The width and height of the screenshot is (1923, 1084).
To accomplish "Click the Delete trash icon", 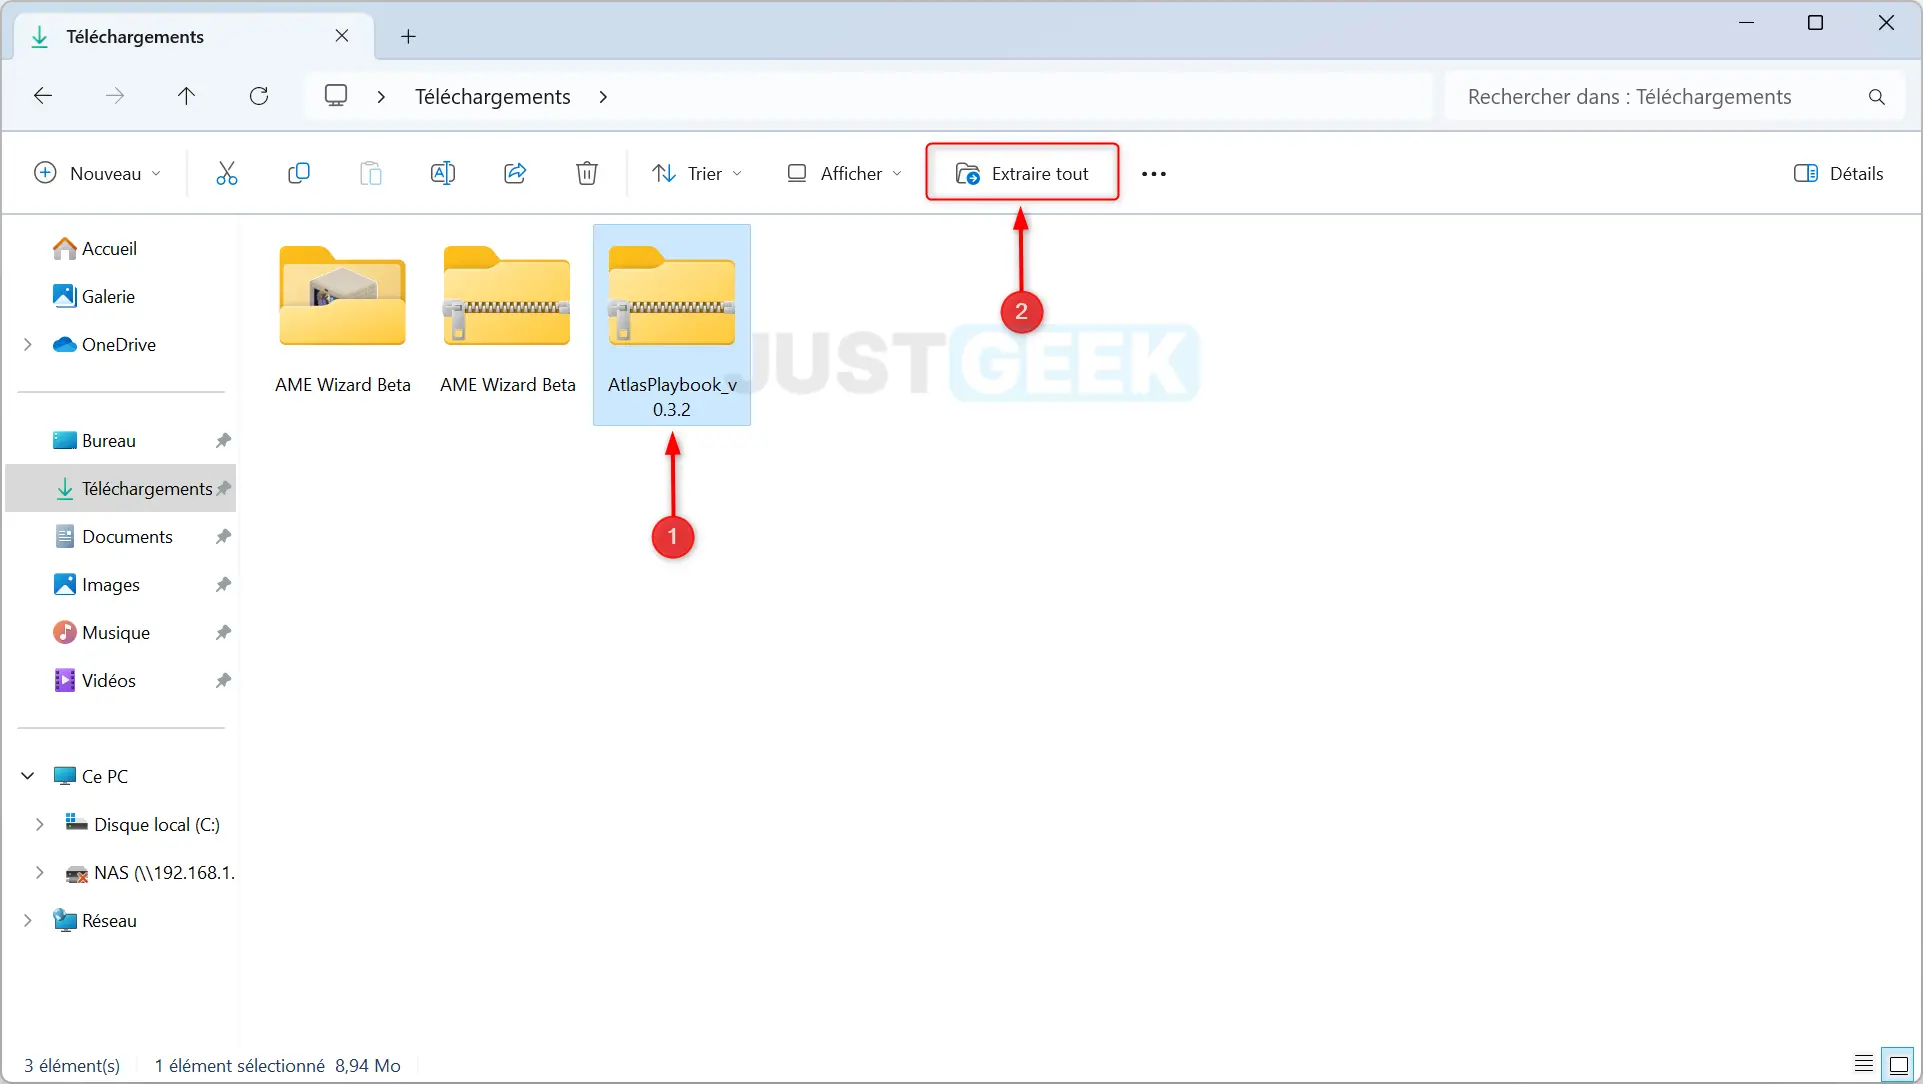I will 587,173.
